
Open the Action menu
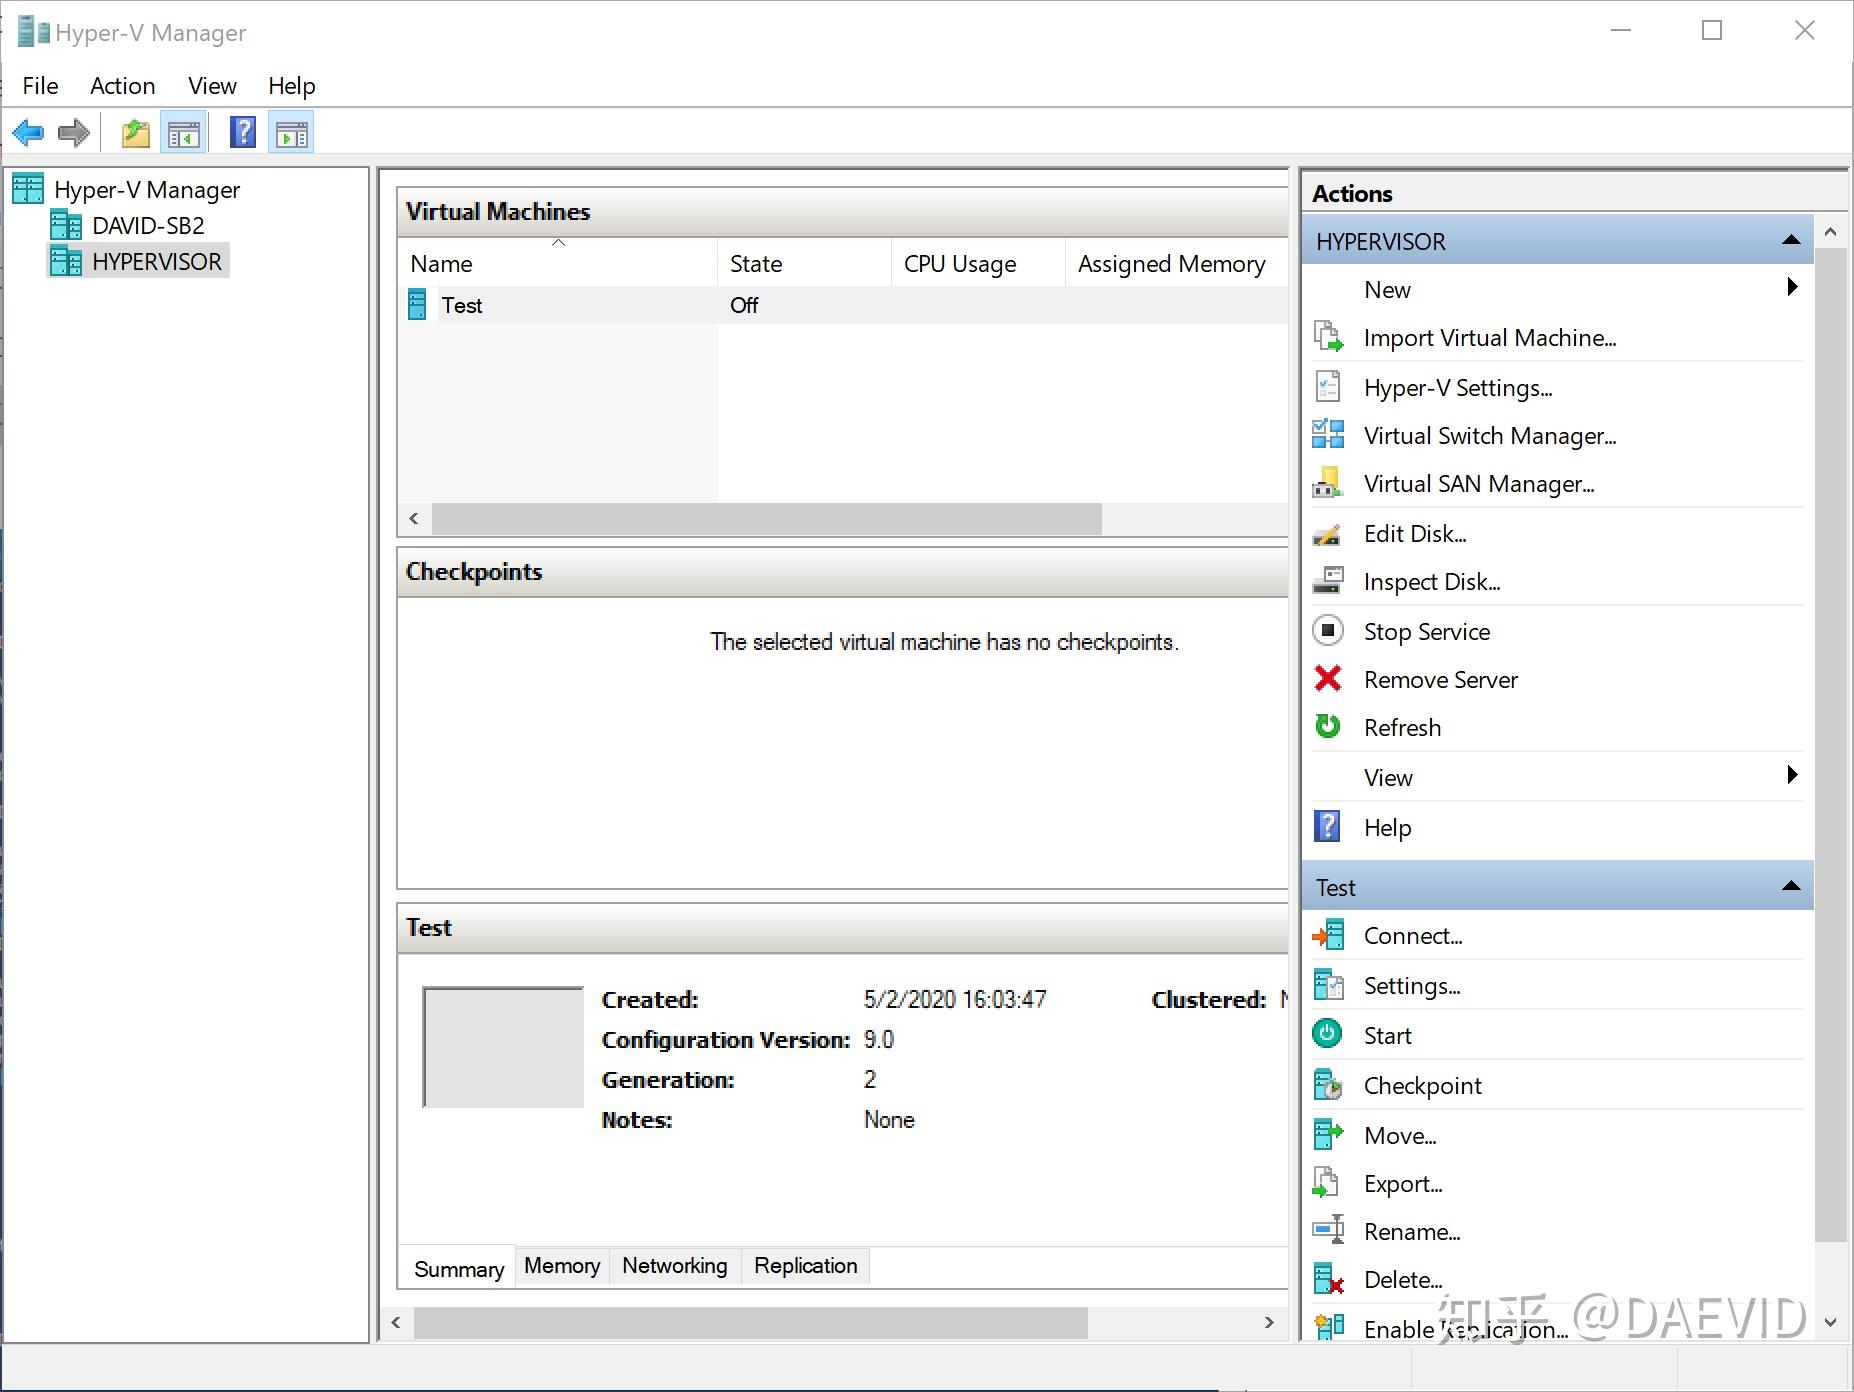122,86
